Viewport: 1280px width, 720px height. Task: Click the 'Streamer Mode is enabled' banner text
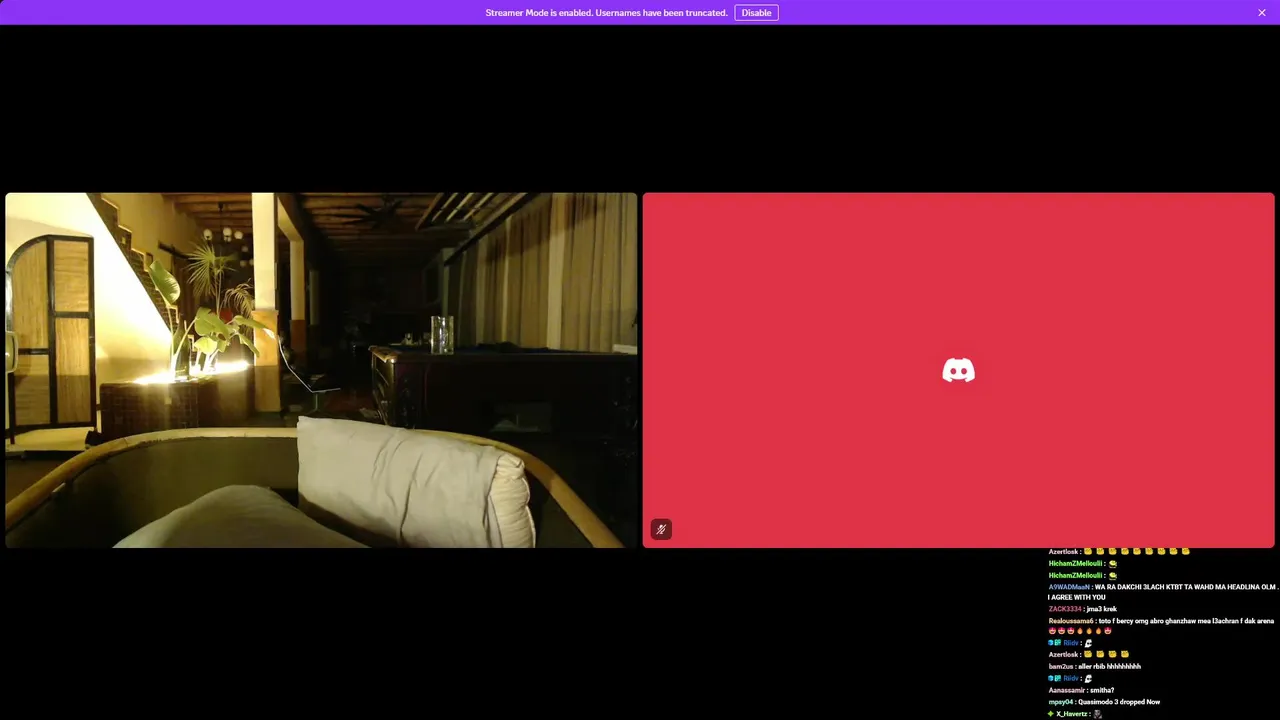(x=606, y=13)
